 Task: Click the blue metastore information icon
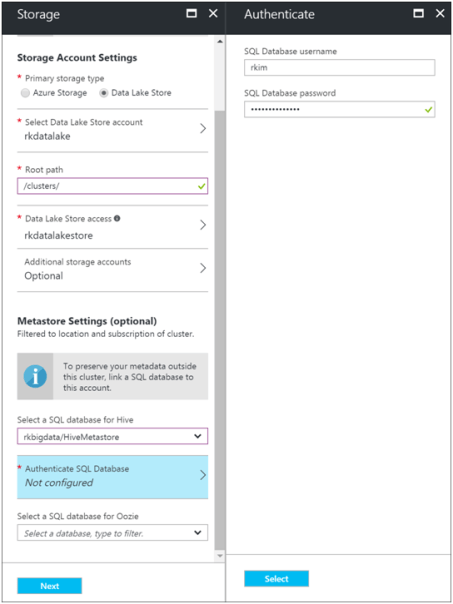pos(35,376)
